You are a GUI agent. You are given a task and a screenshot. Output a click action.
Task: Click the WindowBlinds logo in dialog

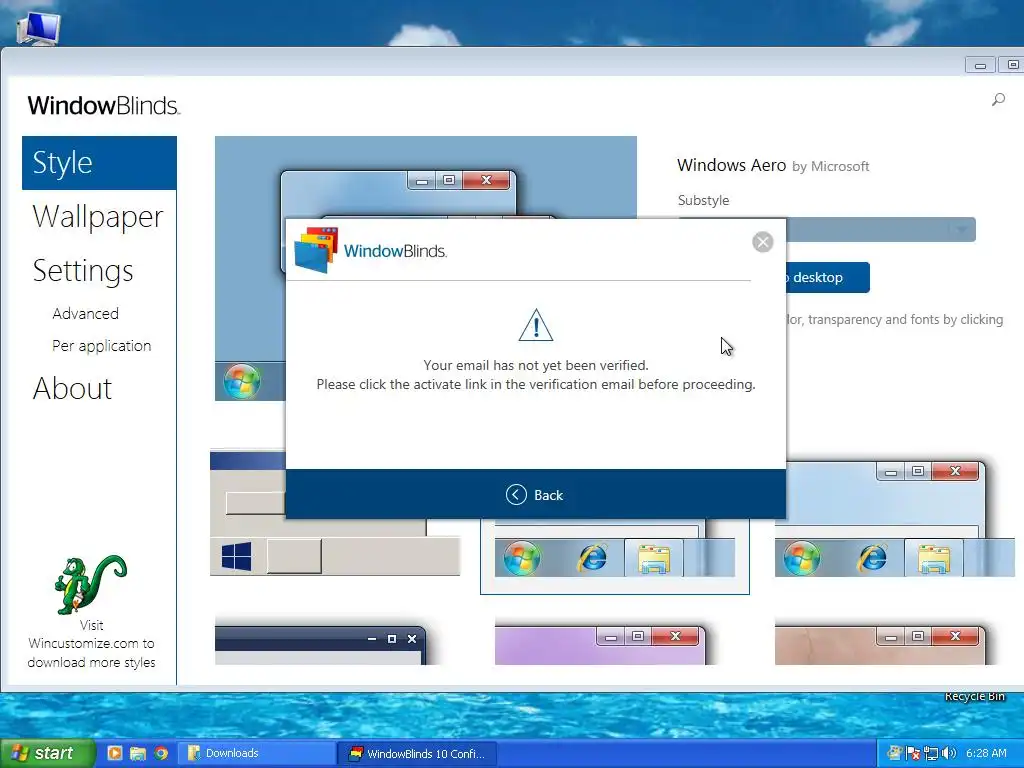point(370,250)
